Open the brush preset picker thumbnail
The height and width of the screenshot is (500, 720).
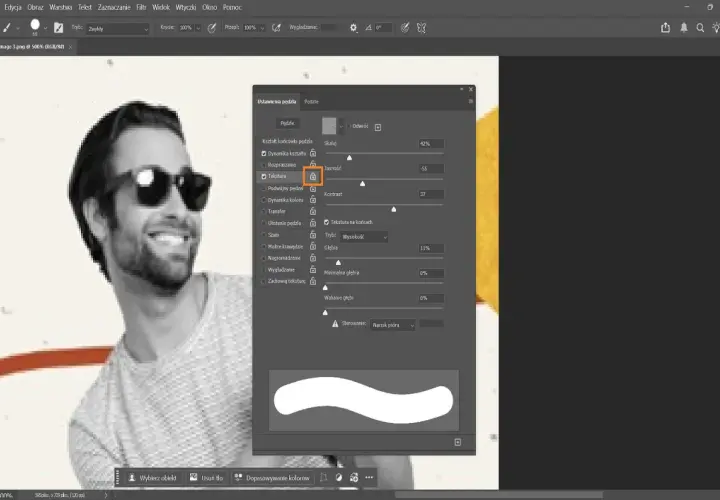pyautogui.click(x=35, y=25)
